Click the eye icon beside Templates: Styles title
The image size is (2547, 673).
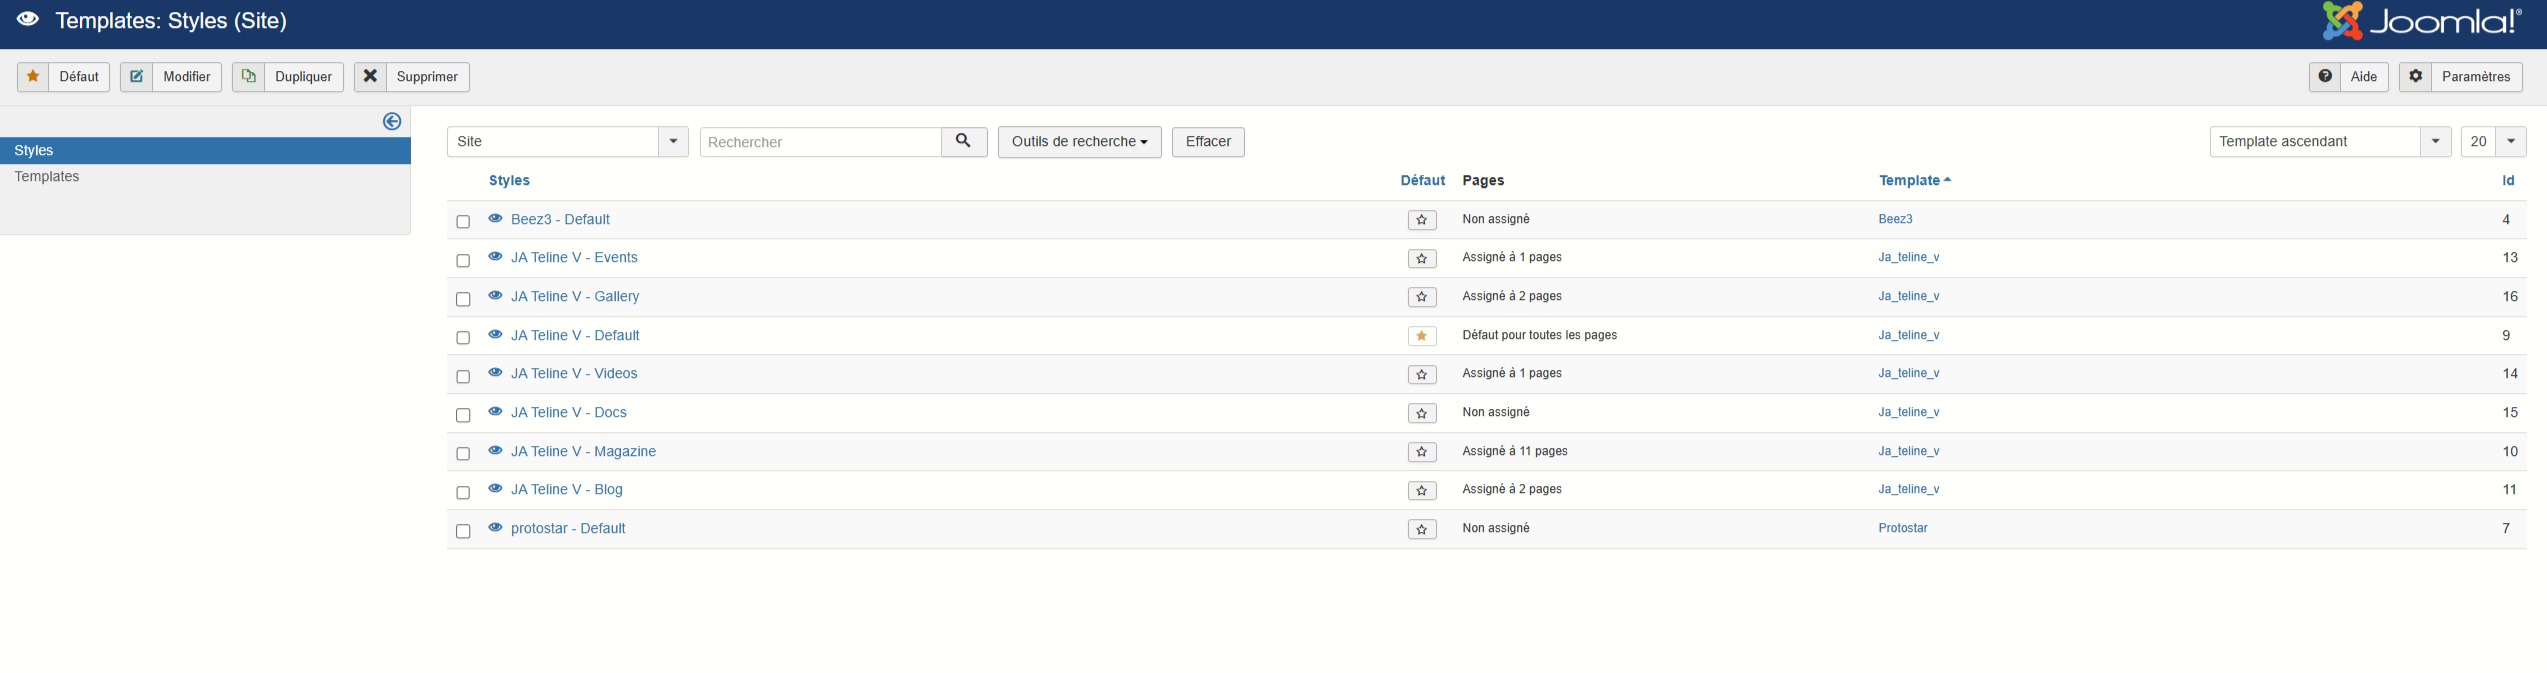(x=28, y=20)
